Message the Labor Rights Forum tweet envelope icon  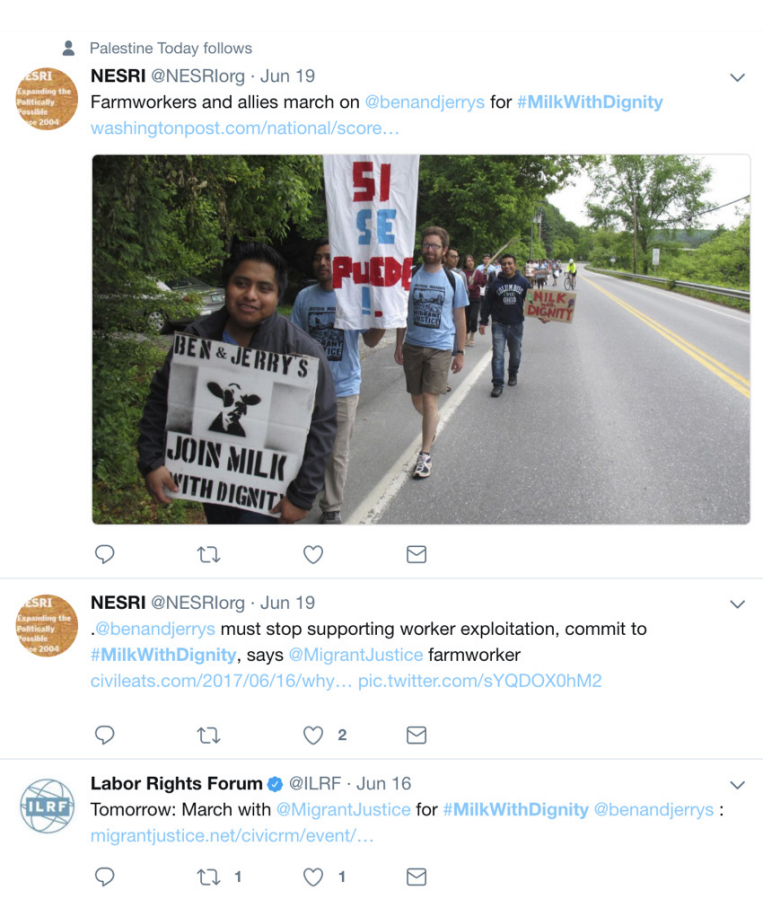point(416,876)
